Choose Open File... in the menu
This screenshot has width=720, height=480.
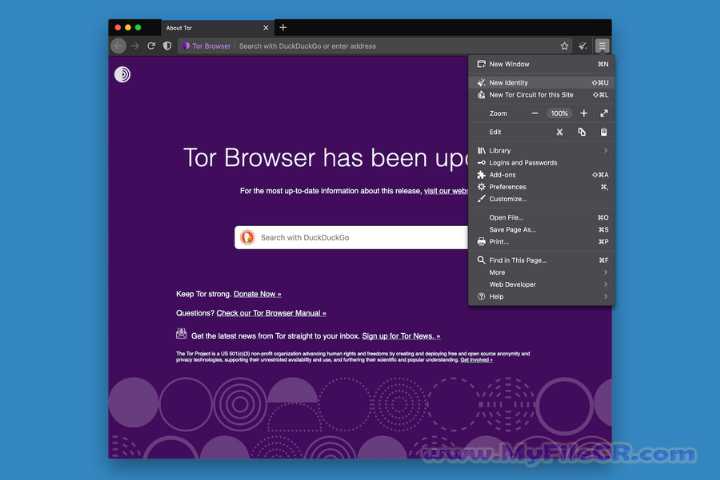(x=541, y=218)
